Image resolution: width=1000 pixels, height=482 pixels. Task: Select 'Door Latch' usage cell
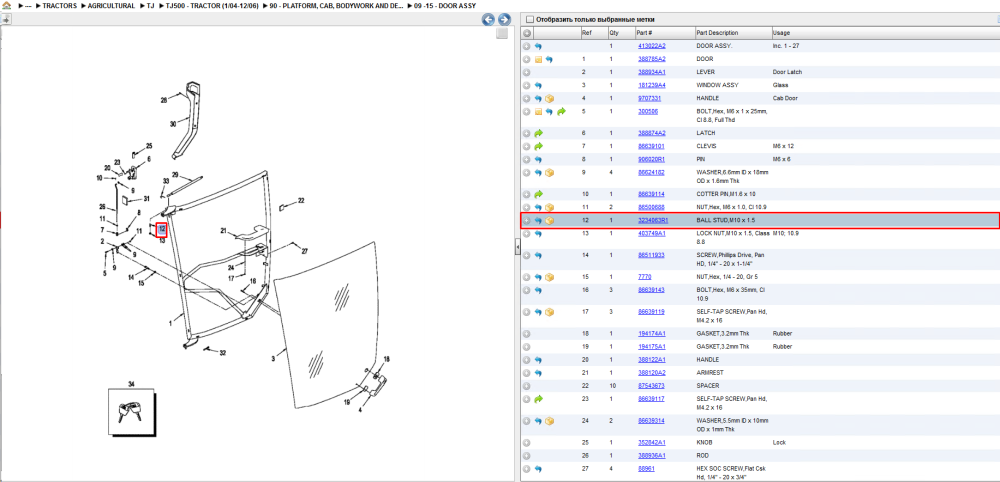(x=787, y=73)
